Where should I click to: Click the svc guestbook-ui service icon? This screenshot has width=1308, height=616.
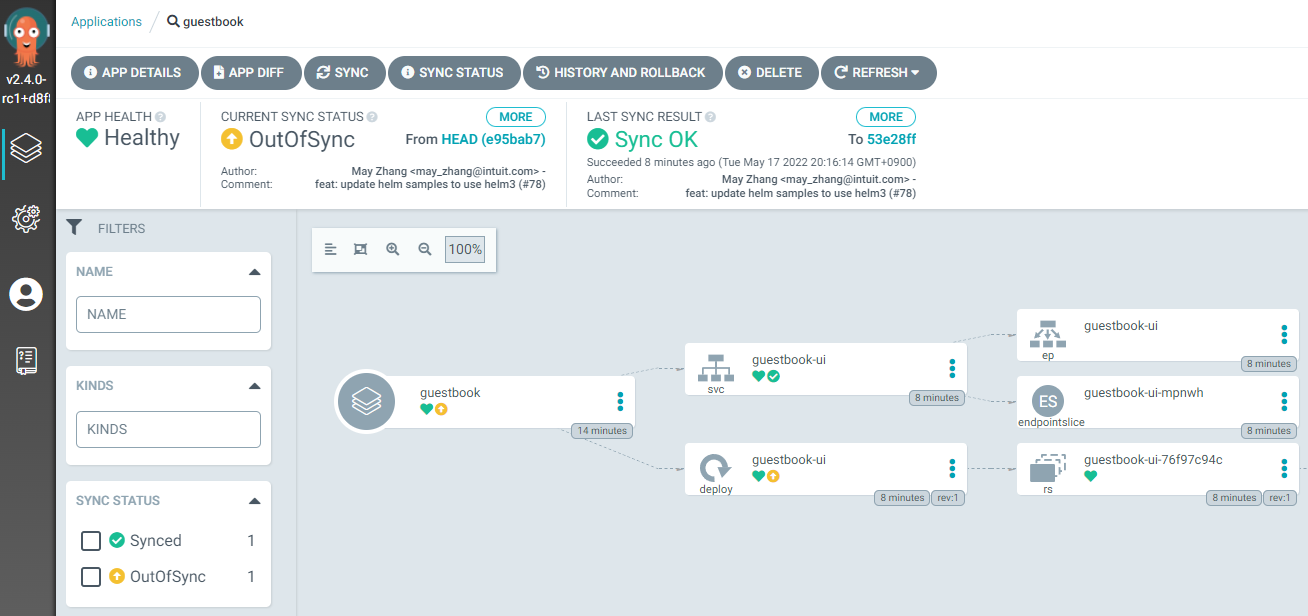click(x=716, y=367)
